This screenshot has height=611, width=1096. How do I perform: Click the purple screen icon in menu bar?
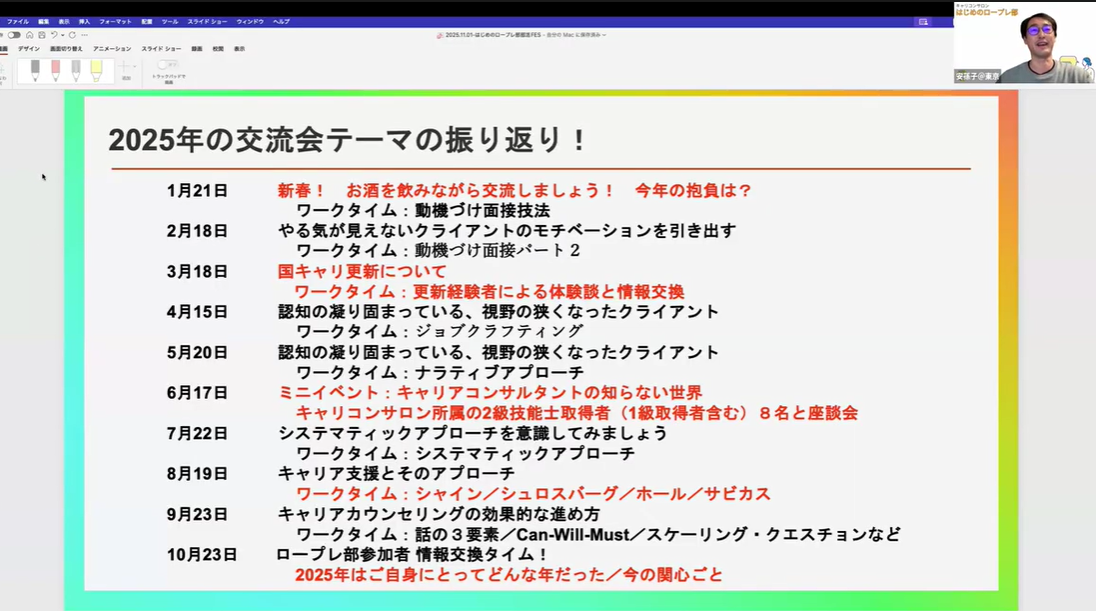(922, 21)
